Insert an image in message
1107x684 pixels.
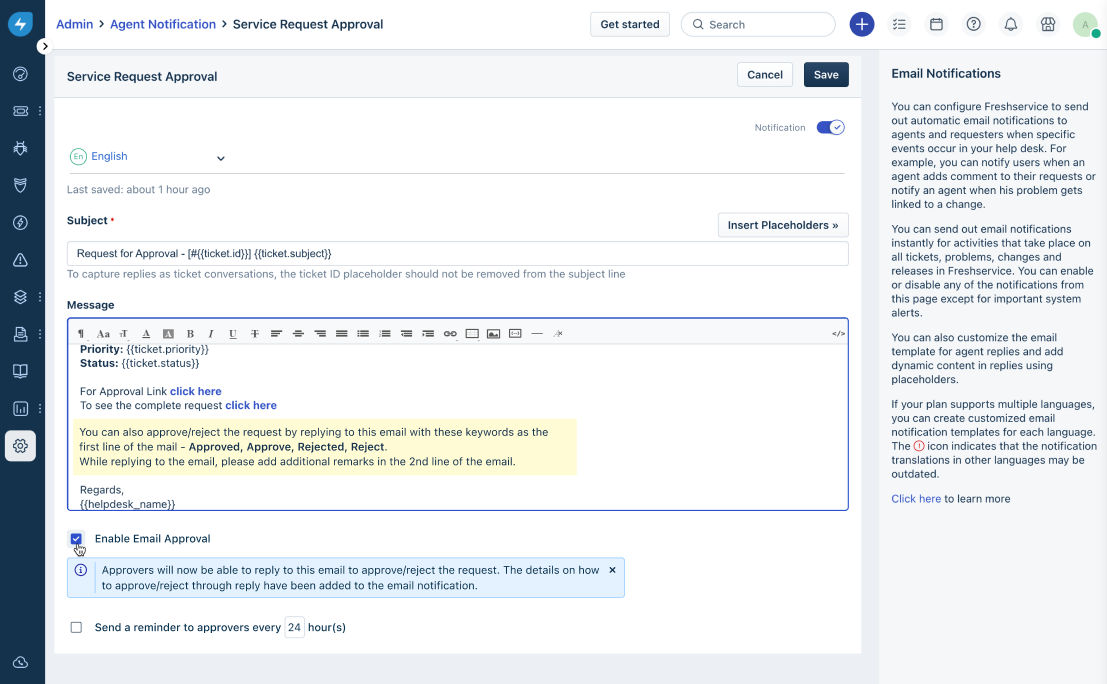[493, 334]
